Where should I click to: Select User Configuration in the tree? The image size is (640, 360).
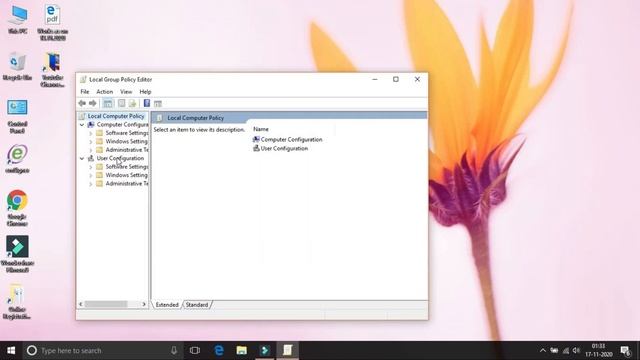tap(120, 158)
